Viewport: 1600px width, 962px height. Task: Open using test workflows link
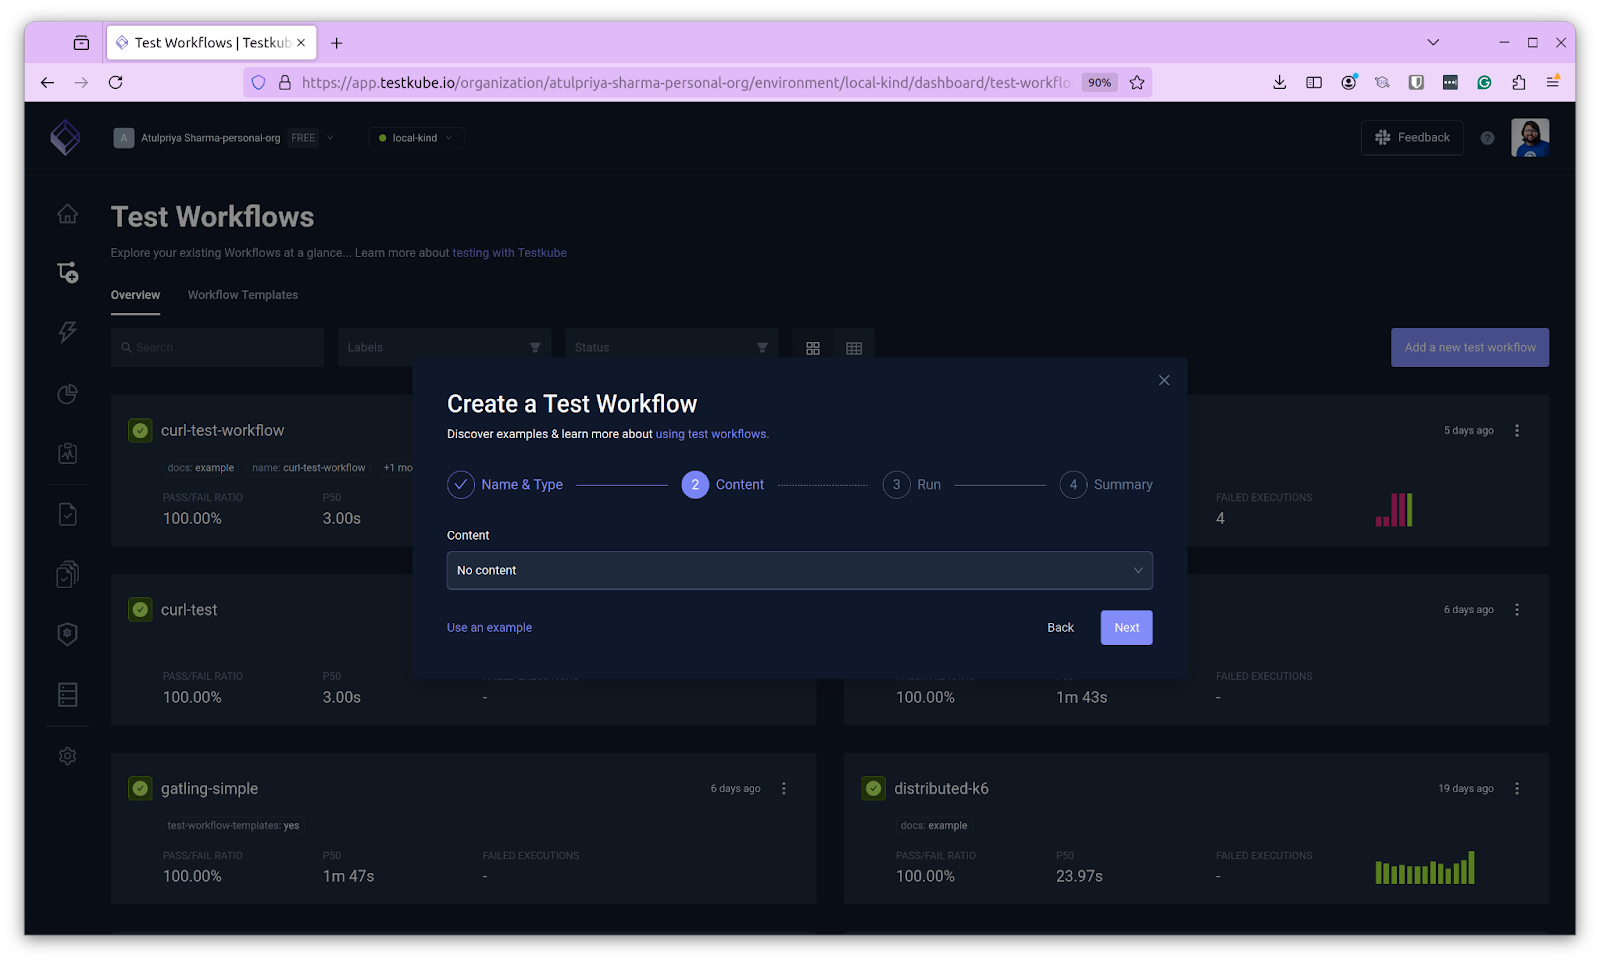click(x=712, y=434)
